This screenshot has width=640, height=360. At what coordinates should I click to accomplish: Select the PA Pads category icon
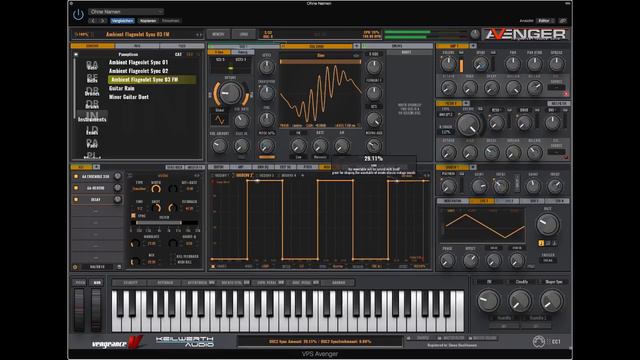(x=92, y=143)
